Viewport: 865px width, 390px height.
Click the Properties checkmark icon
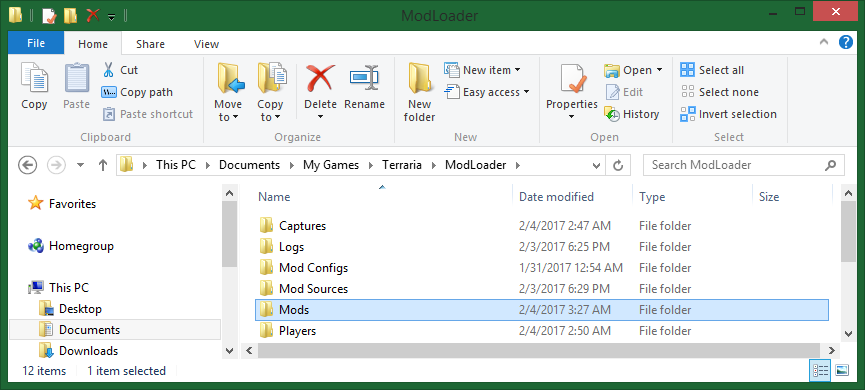click(572, 79)
